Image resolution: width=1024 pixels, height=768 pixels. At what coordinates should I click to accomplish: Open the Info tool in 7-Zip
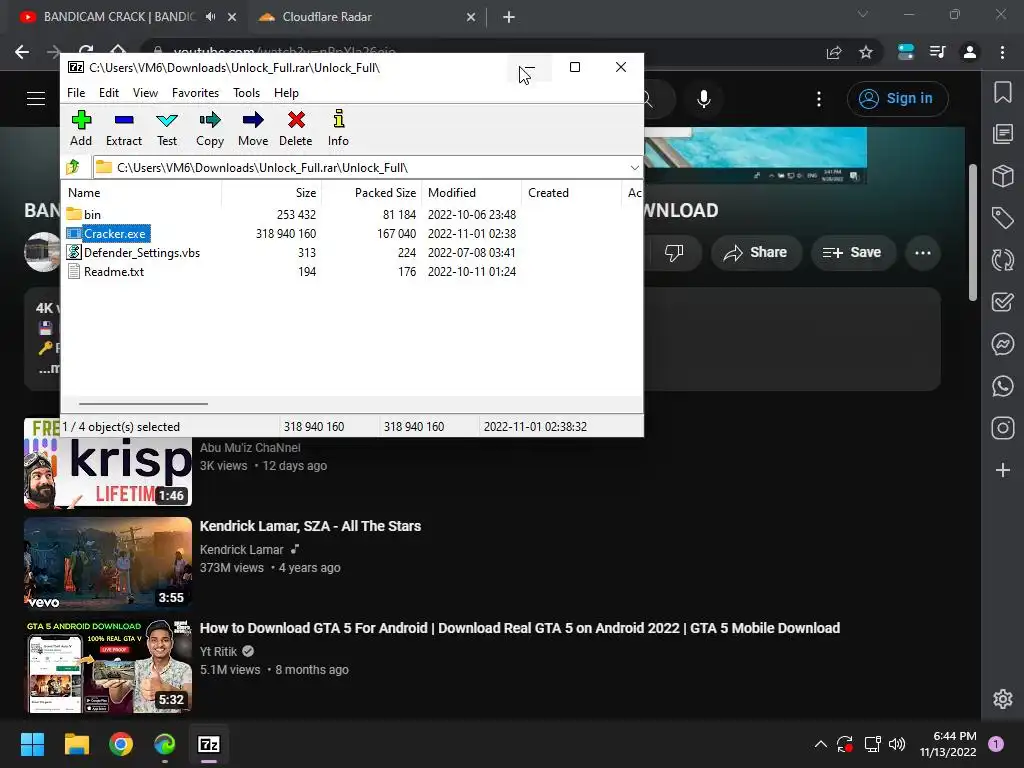[338, 129]
